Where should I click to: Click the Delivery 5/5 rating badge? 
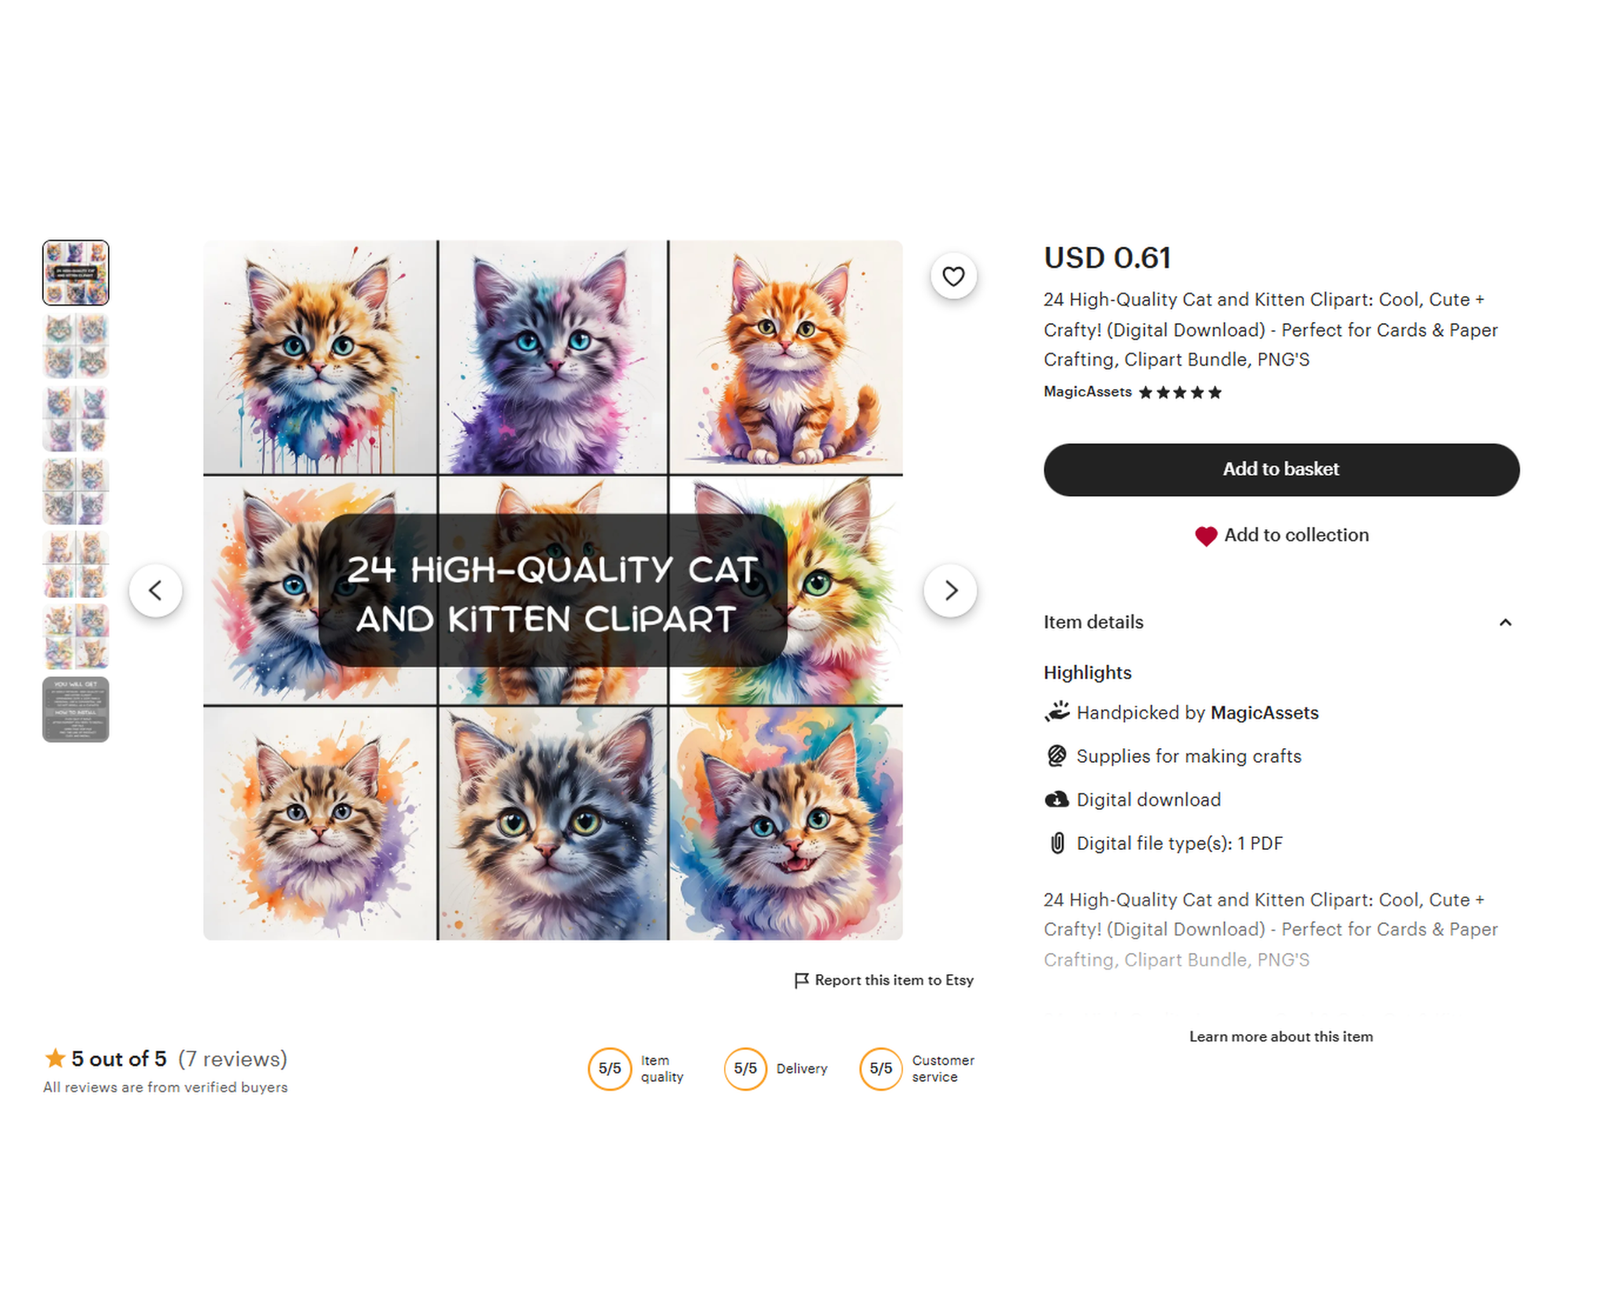point(745,1068)
